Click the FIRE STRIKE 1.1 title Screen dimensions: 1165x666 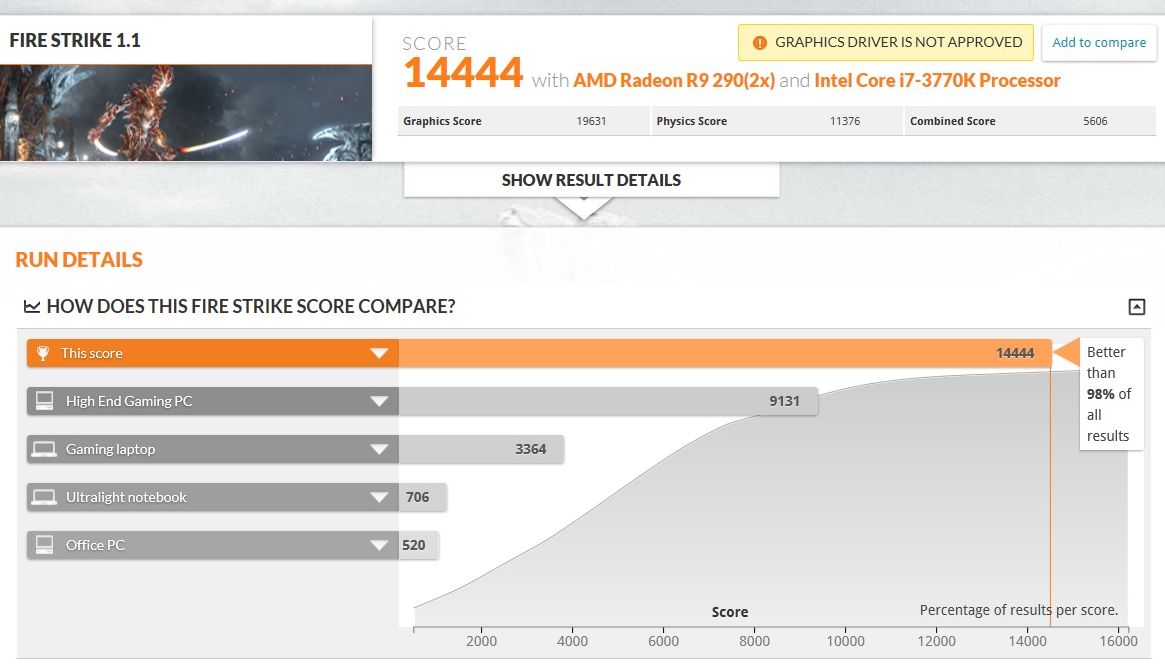click(x=75, y=40)
